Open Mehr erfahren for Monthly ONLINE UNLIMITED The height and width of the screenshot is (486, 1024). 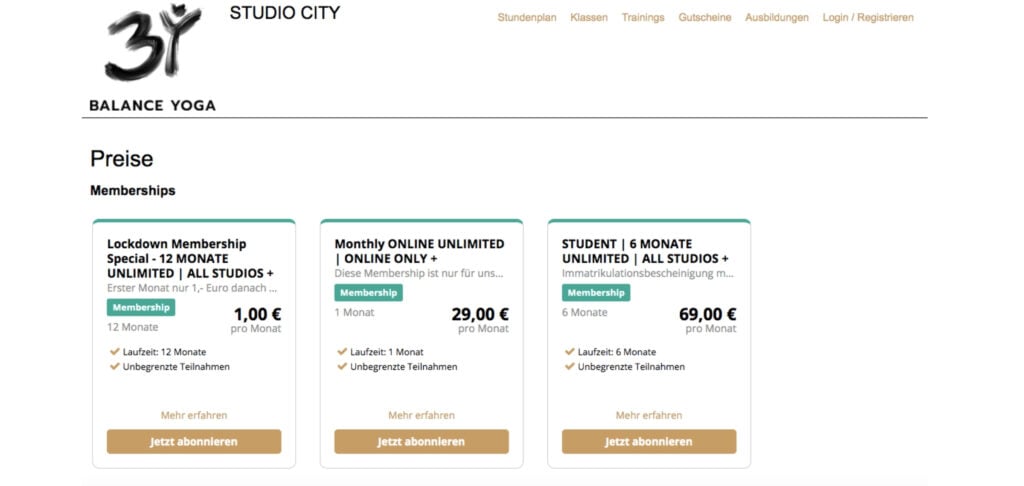pos(421,415)
